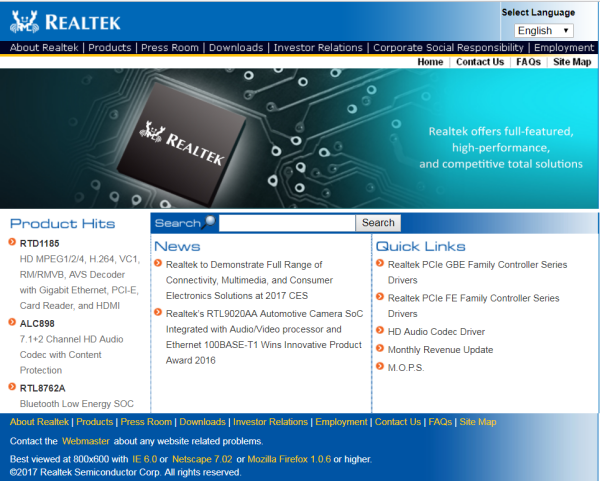600x481 pixels.
Task: Click into the search text field
Action: [287, 223]
